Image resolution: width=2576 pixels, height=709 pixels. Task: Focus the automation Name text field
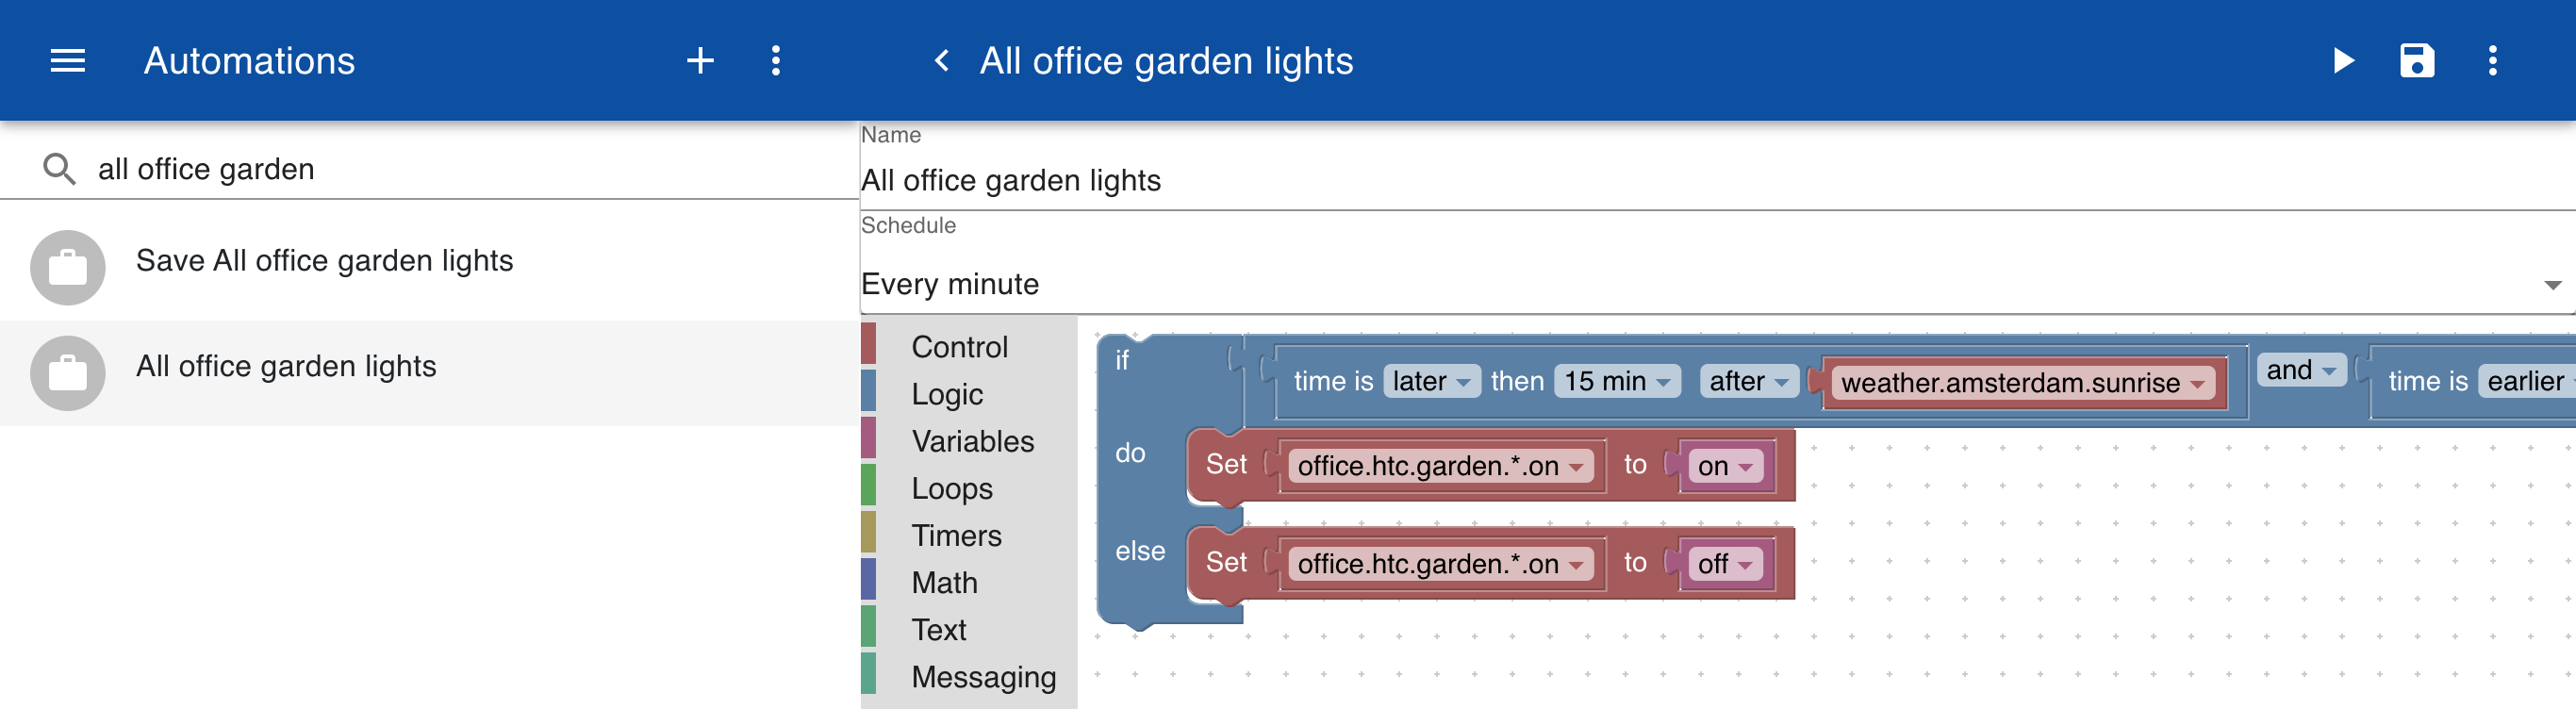(1717, 181)
